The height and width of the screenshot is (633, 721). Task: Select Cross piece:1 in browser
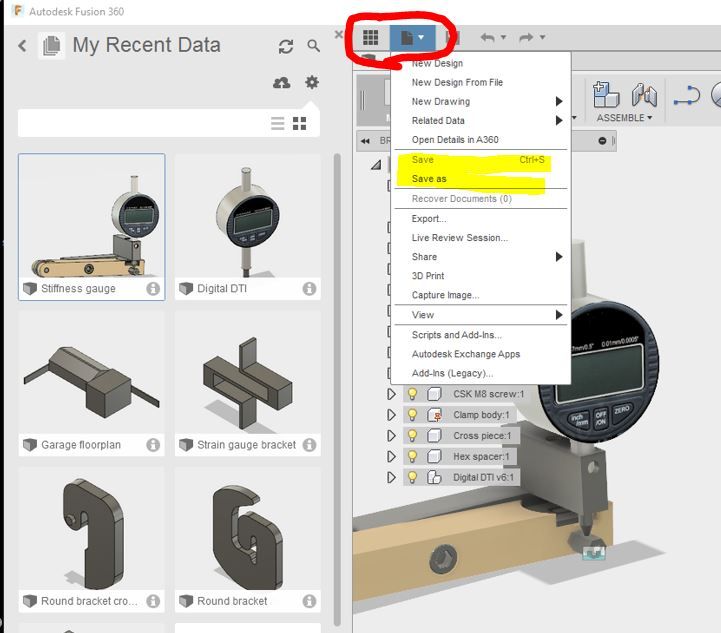click(482, 435)
